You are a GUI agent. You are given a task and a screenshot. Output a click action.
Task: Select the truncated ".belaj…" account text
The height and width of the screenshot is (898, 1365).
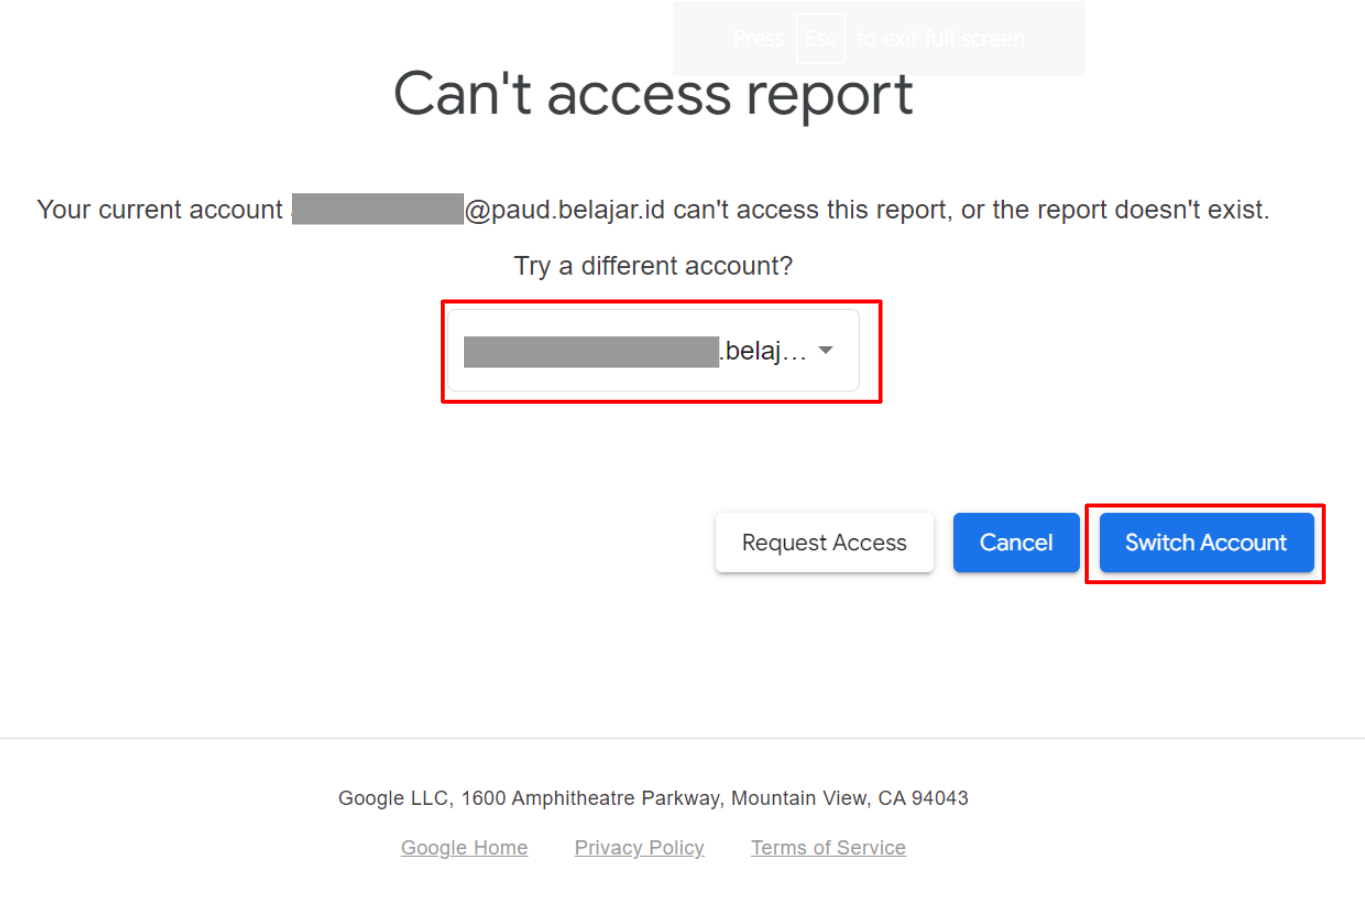(764, 351)
